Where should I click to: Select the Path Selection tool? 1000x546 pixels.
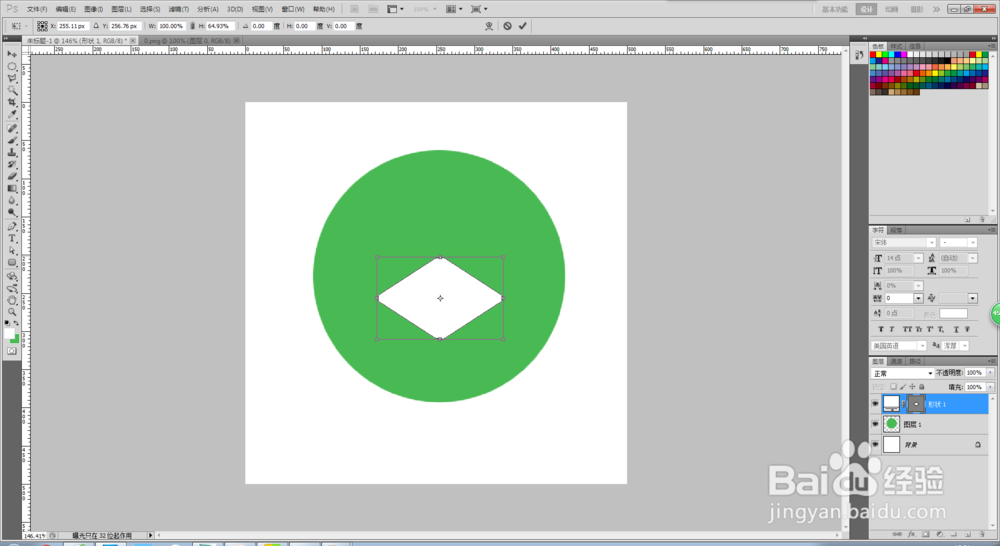11,251
